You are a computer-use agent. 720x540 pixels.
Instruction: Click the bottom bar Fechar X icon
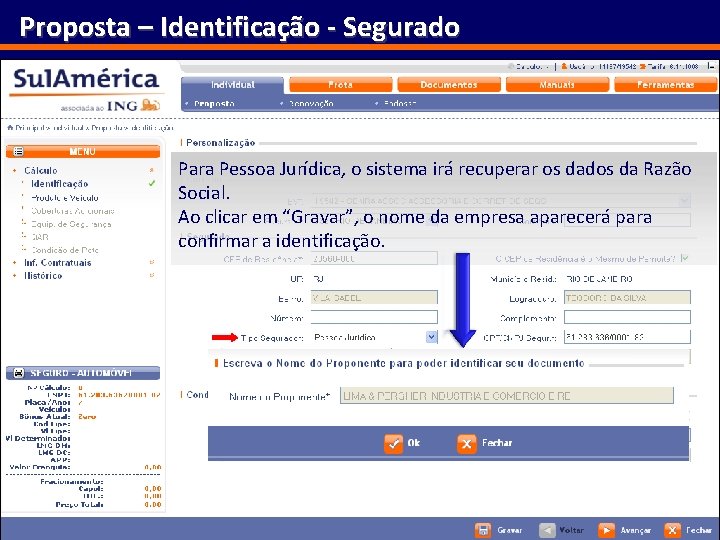(x=673, y=530)
